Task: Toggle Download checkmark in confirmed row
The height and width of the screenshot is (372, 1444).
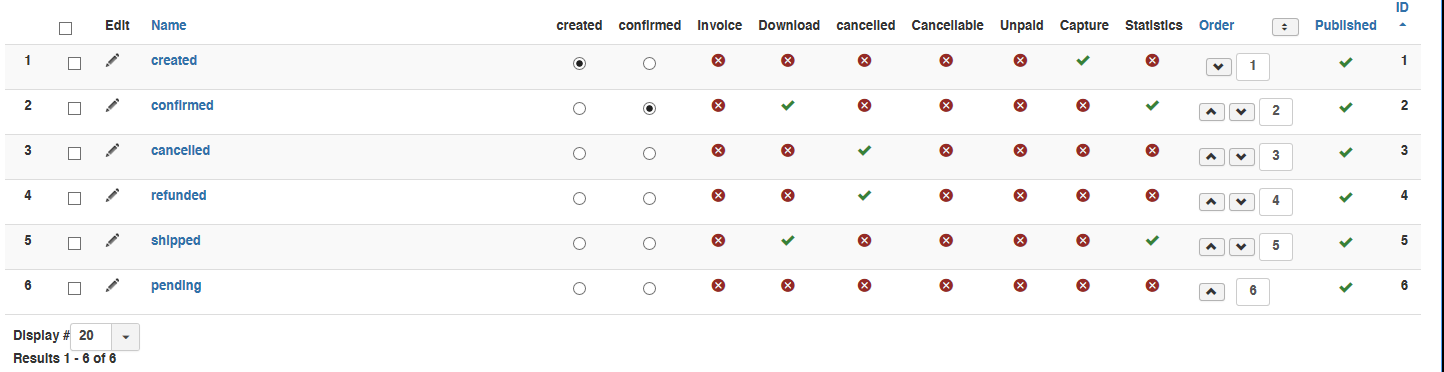Action: pyautogui.click(x=788, y=106)
